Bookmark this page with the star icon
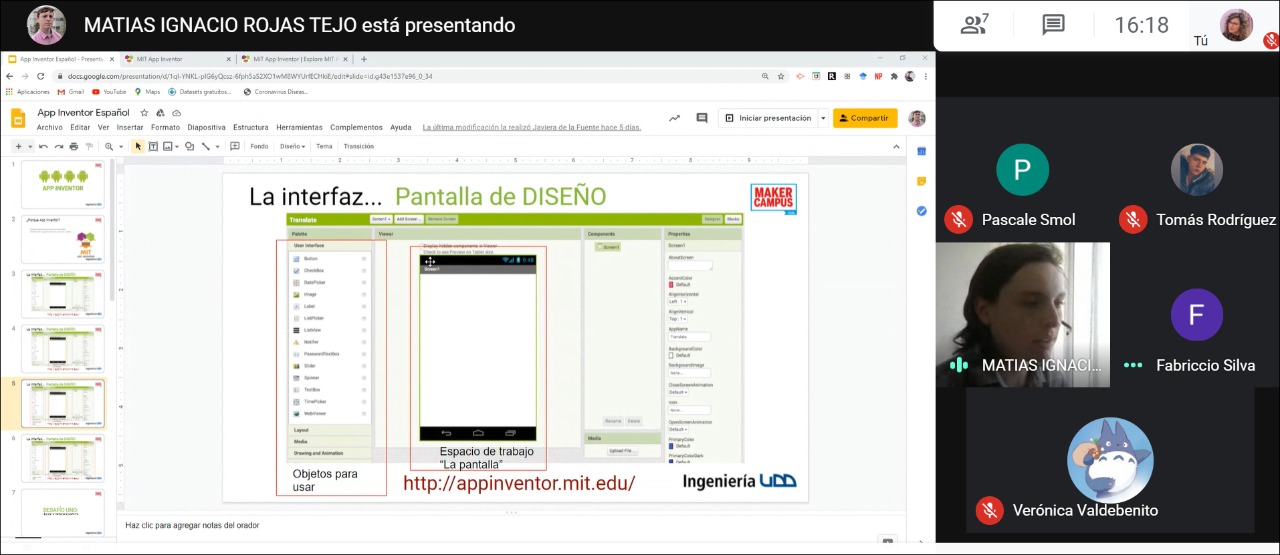The image size is (1280, 555). [781, 76]
